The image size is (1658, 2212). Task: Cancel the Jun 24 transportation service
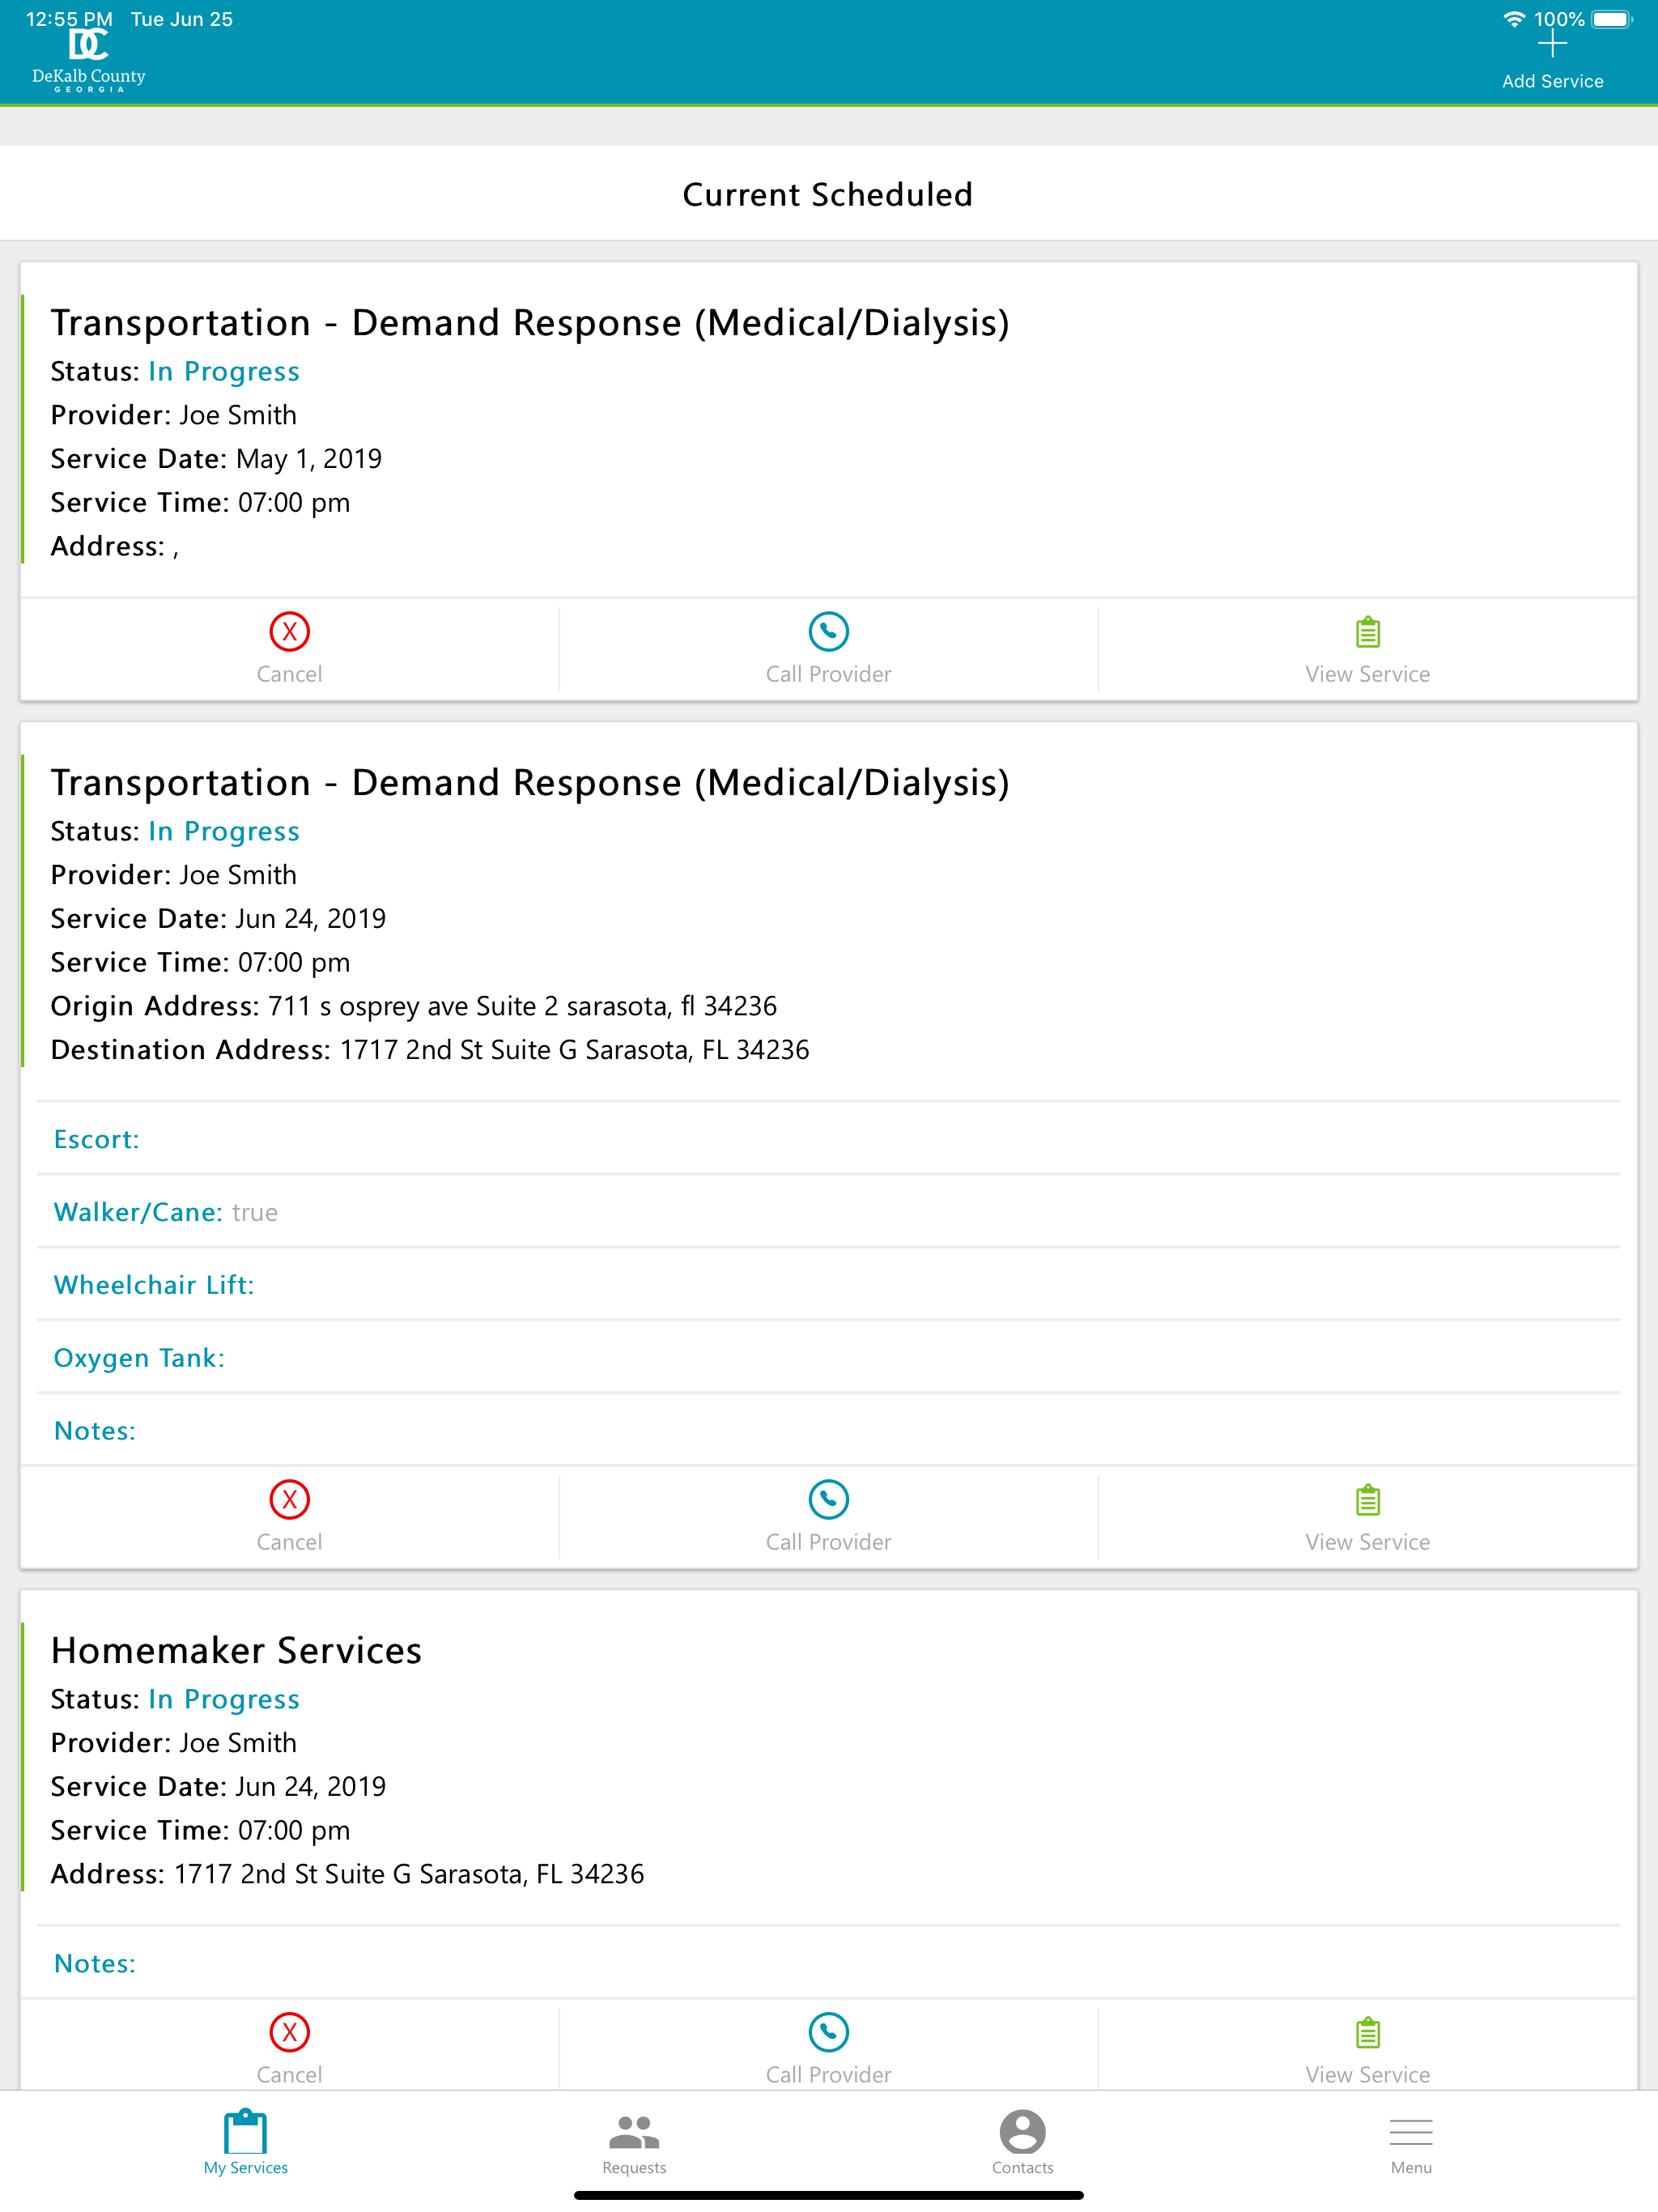point(289,1516)
